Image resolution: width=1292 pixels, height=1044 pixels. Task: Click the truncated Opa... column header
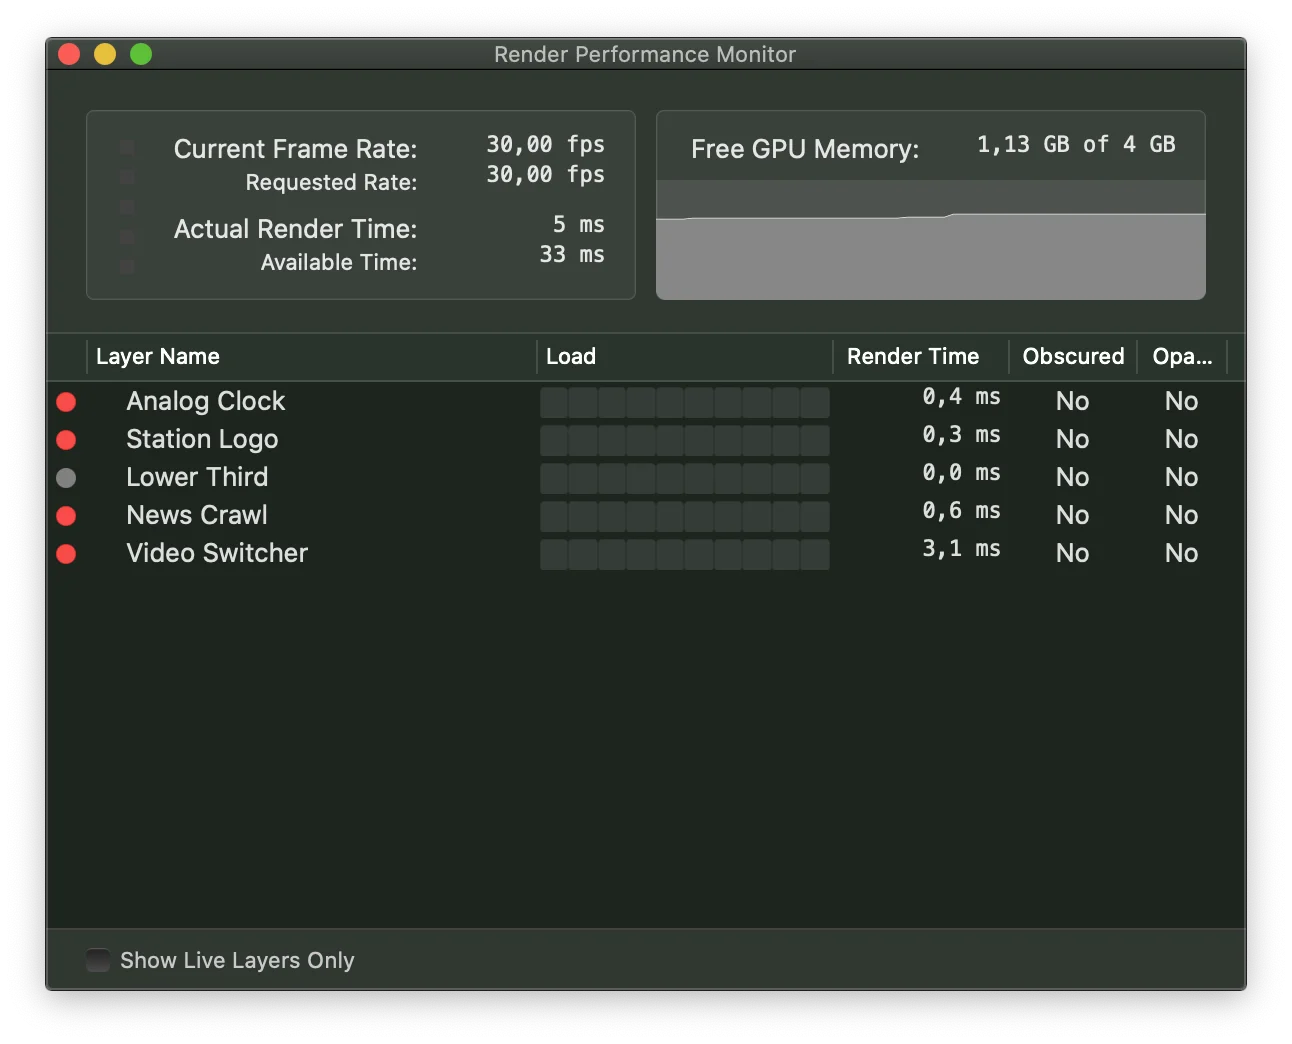[x=1182, y=357]
